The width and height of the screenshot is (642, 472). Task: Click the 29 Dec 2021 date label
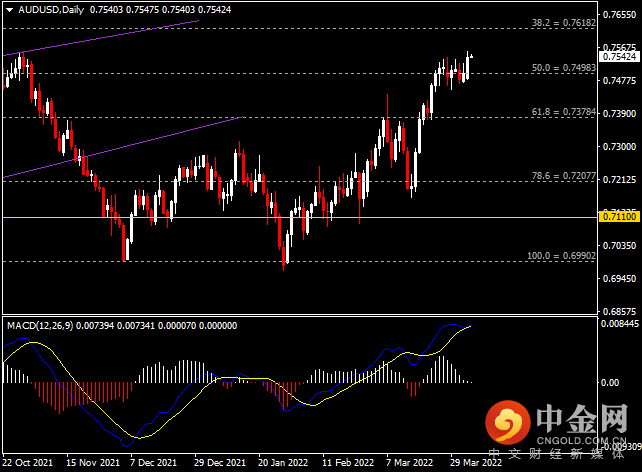220,463
